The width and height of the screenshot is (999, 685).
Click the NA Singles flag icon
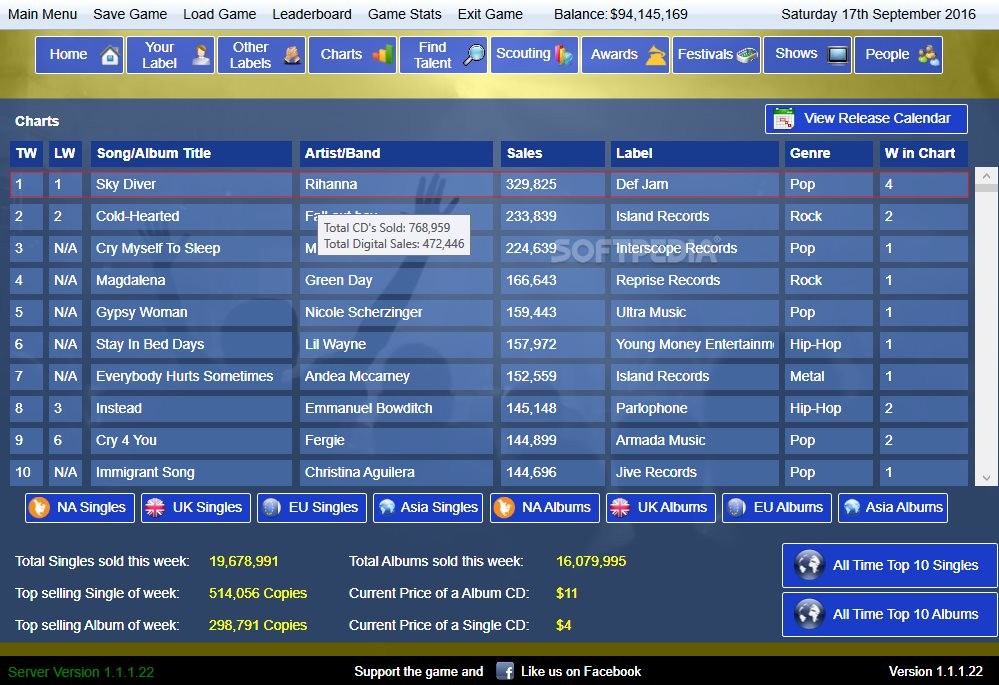[x=40, y=508]
